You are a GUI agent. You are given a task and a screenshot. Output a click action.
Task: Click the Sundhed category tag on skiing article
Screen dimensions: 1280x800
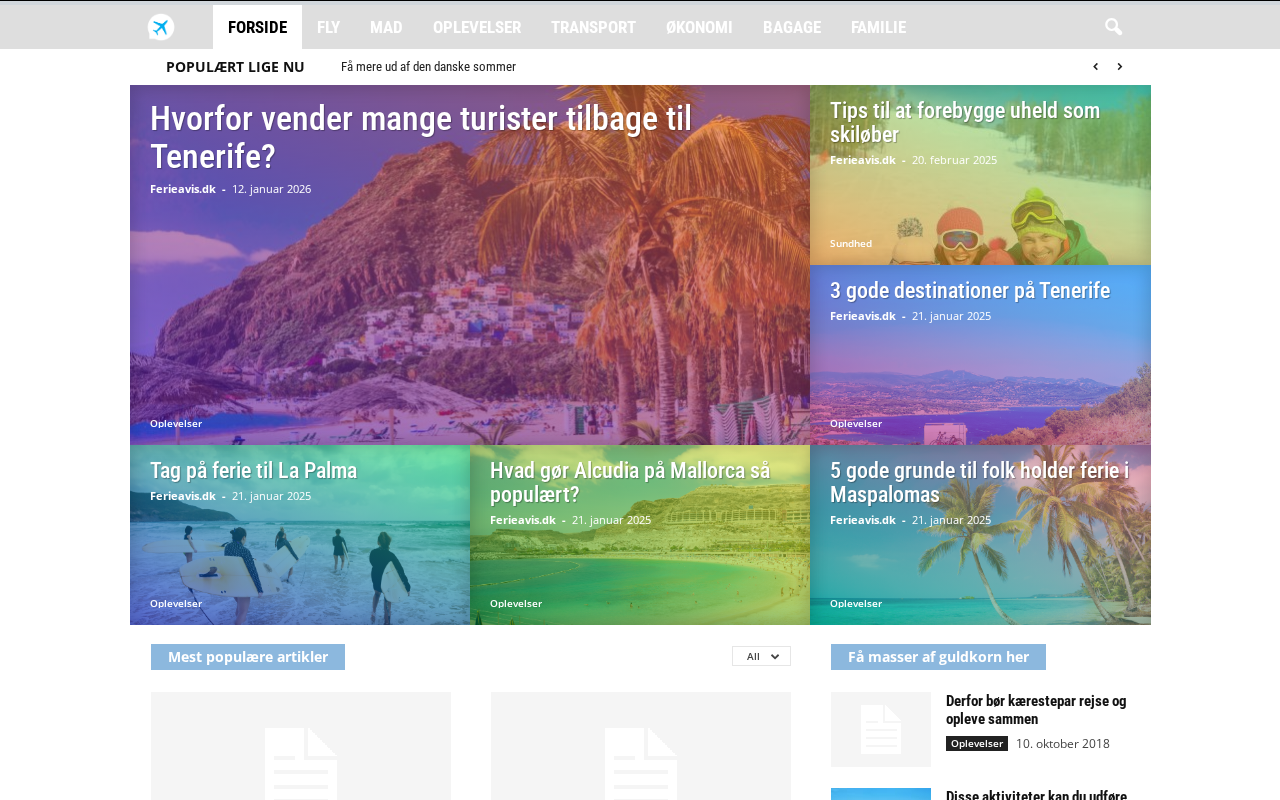click(x=851, y=243)
